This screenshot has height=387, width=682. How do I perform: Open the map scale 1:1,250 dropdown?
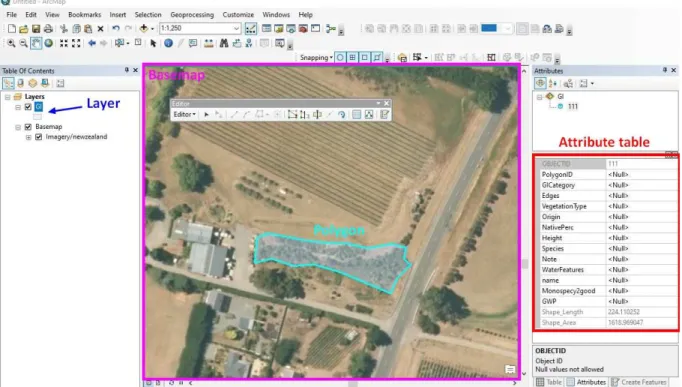point(236,29)
